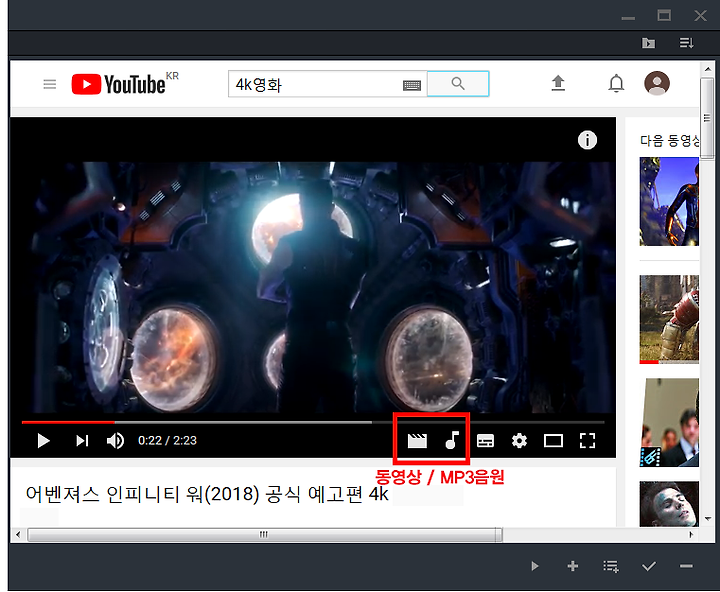This screenshot has width=720, height=592.
Task: Open the upload video icon
Action: click(558, 83)
